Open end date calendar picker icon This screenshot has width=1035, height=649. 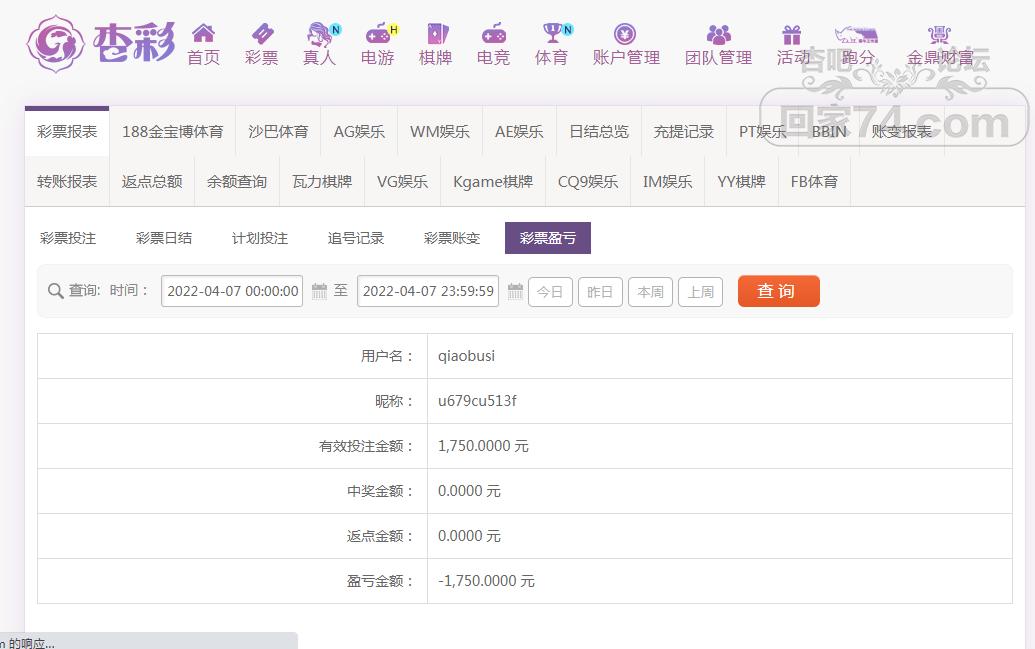coord(515,292)
